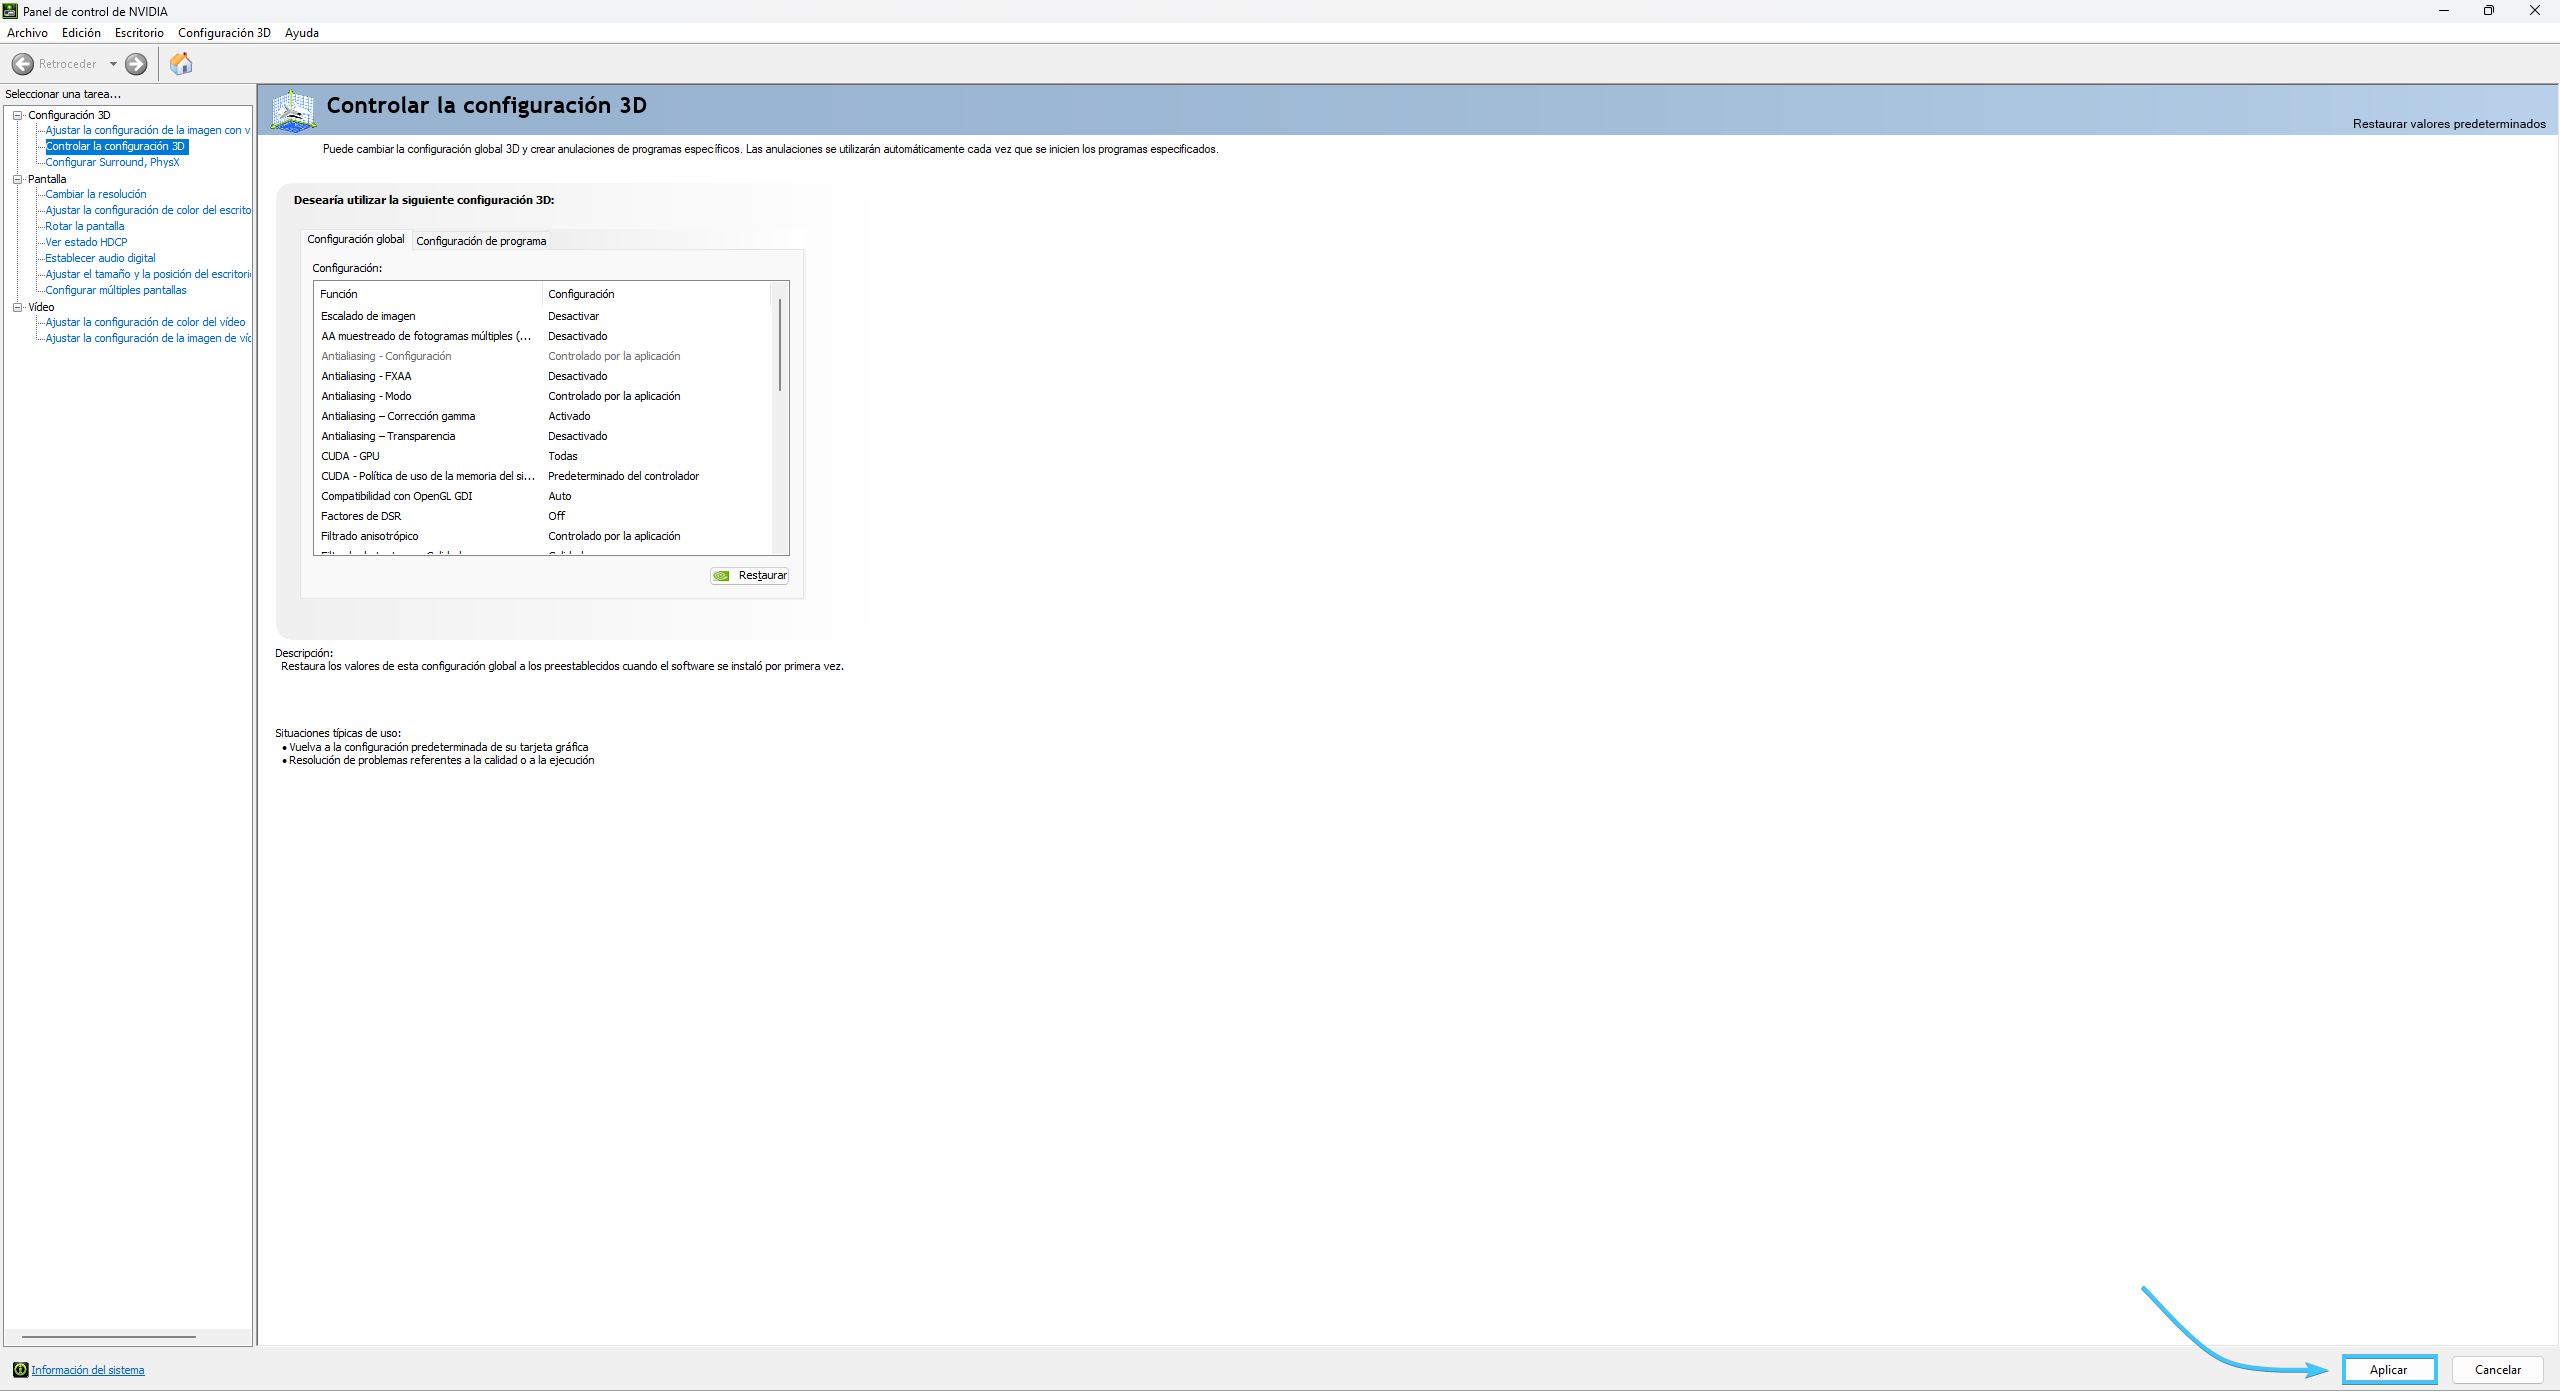Click the system information icon at bottom left
Viewport: 2560px width, 1392px height.
[20, 1370]
